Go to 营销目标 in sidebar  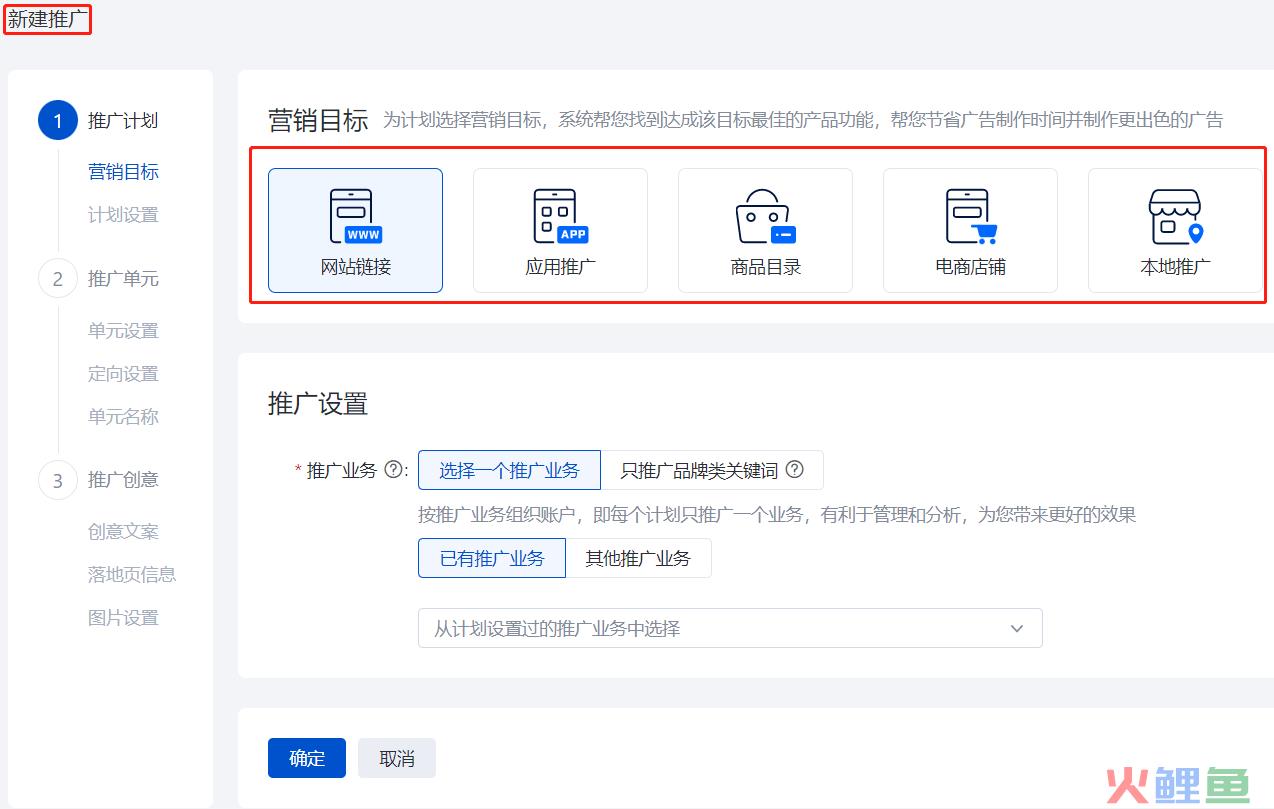(123, 172)
